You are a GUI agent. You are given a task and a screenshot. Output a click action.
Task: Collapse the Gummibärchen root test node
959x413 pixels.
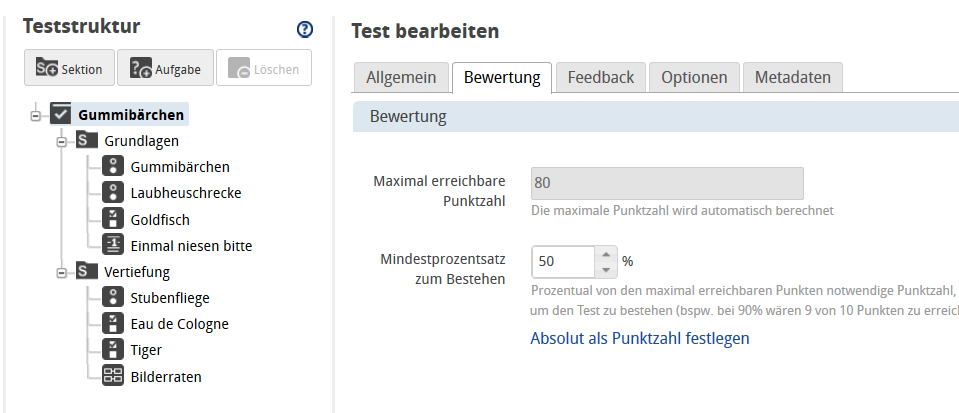(36, 115)
